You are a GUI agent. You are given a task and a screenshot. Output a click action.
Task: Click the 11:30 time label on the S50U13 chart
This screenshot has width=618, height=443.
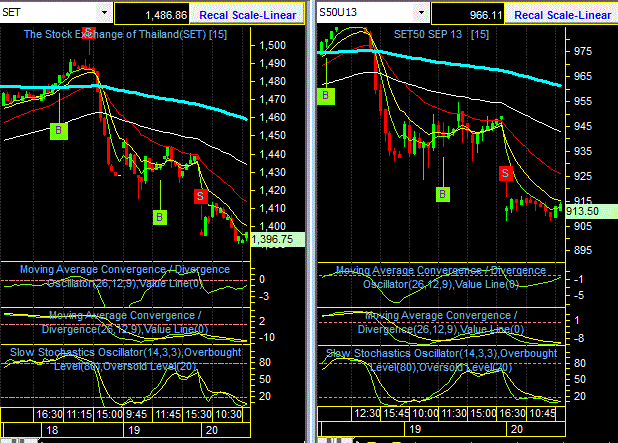[x=454, y=414]
